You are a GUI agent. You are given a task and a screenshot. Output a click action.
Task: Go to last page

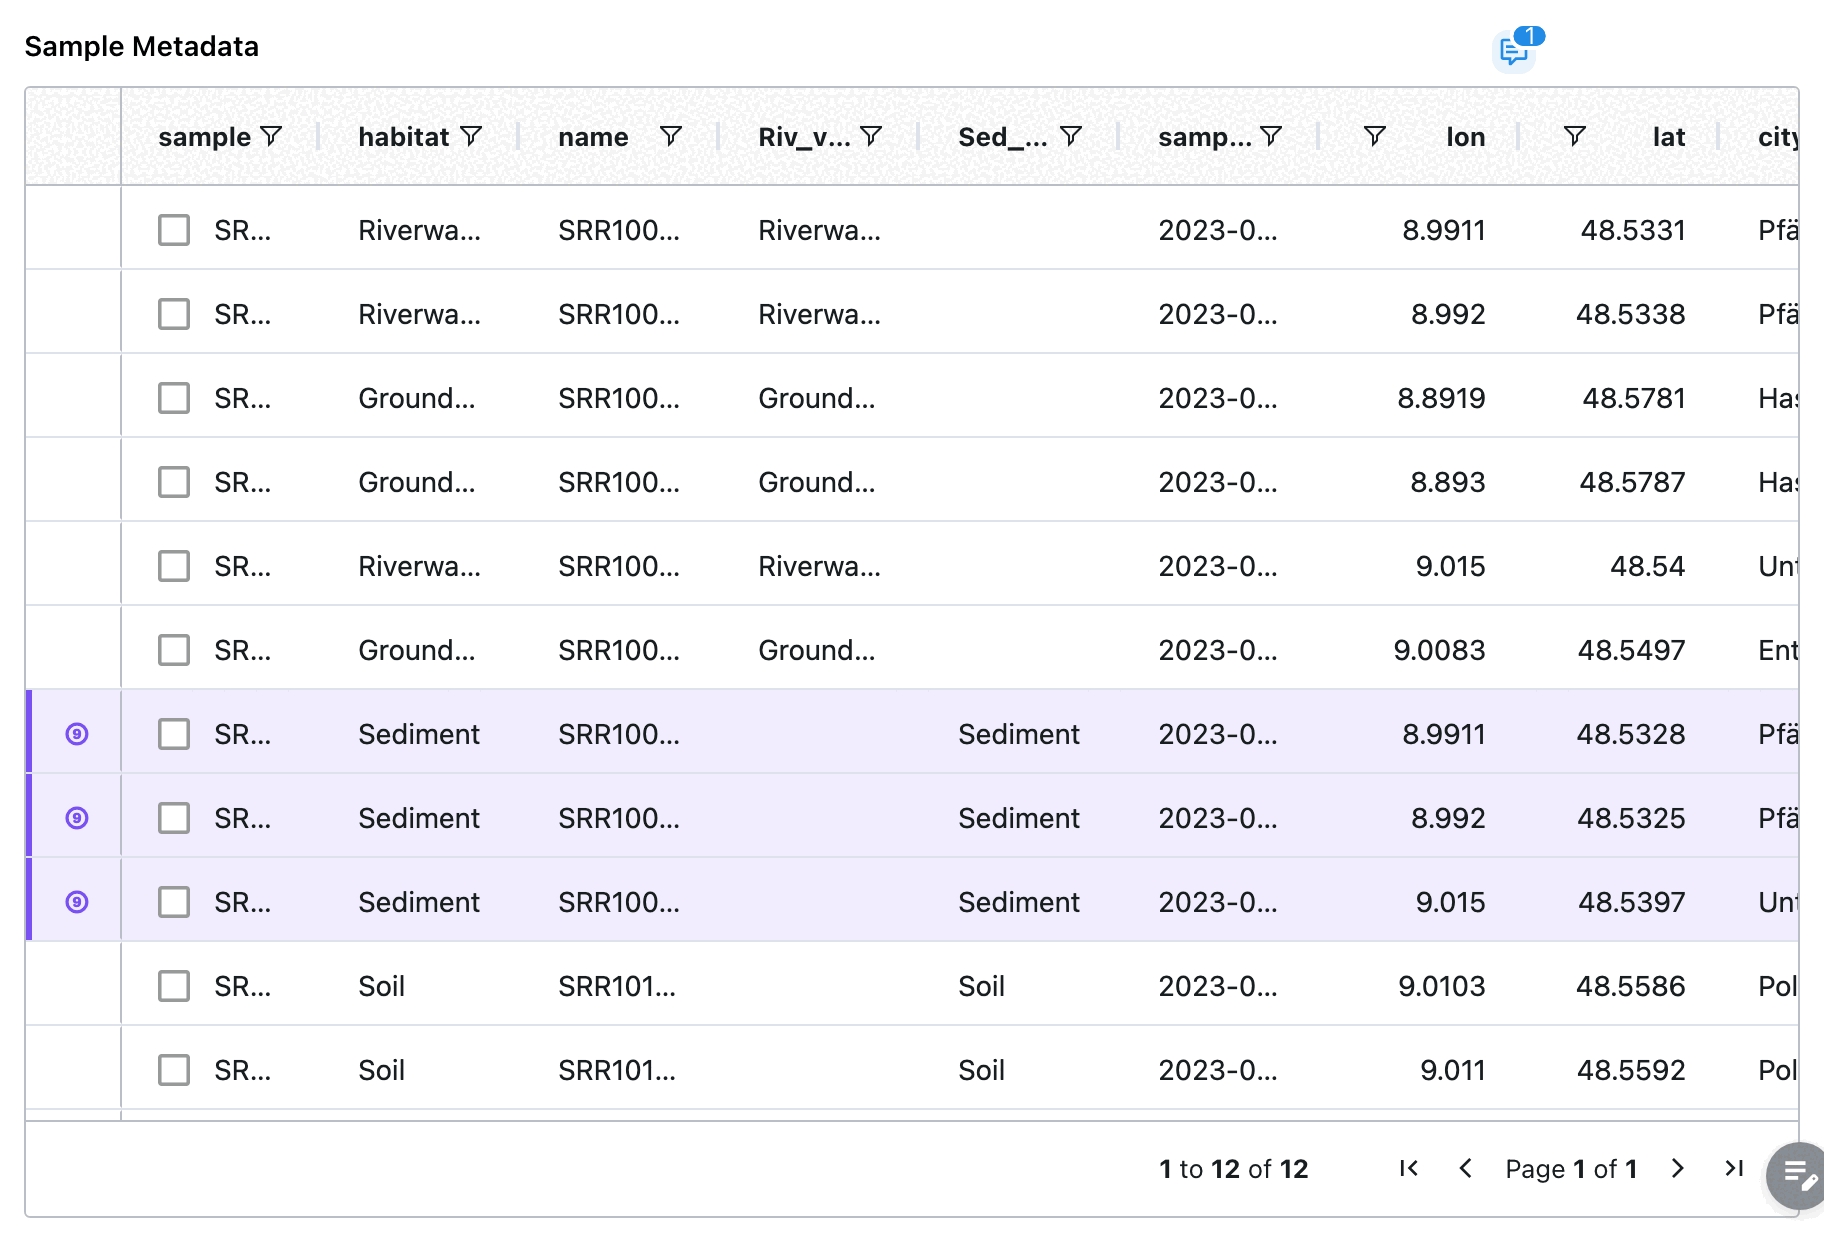click(x=1734, y=1168)
